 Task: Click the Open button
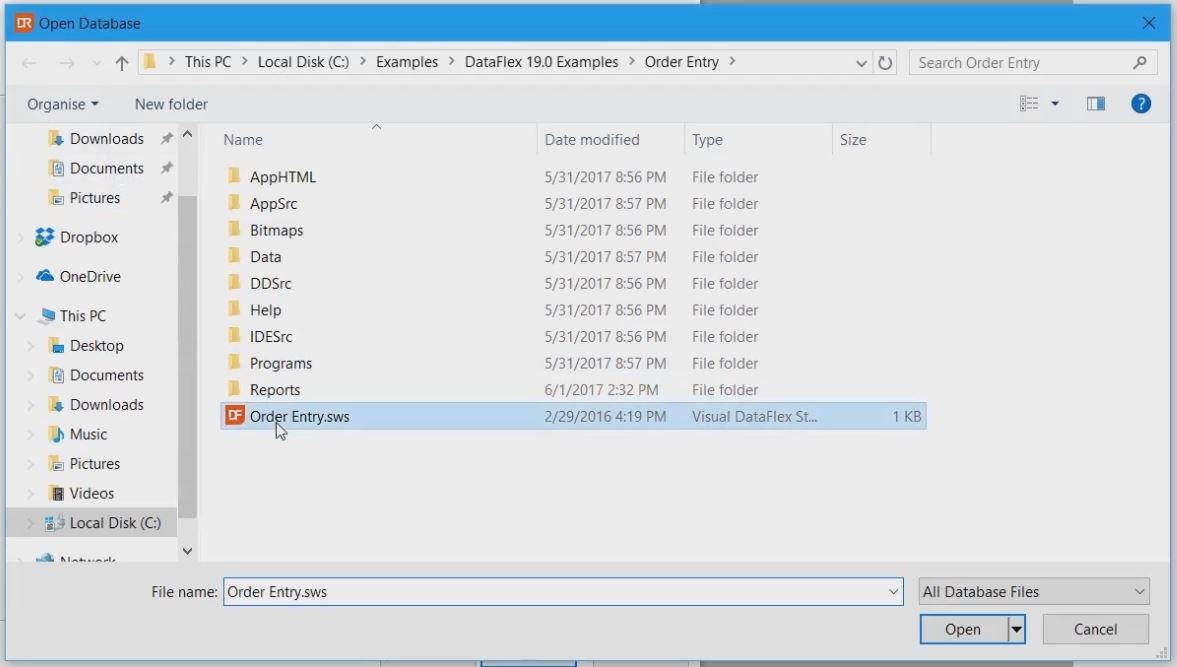pyautogui.click(x=962, y=629)
